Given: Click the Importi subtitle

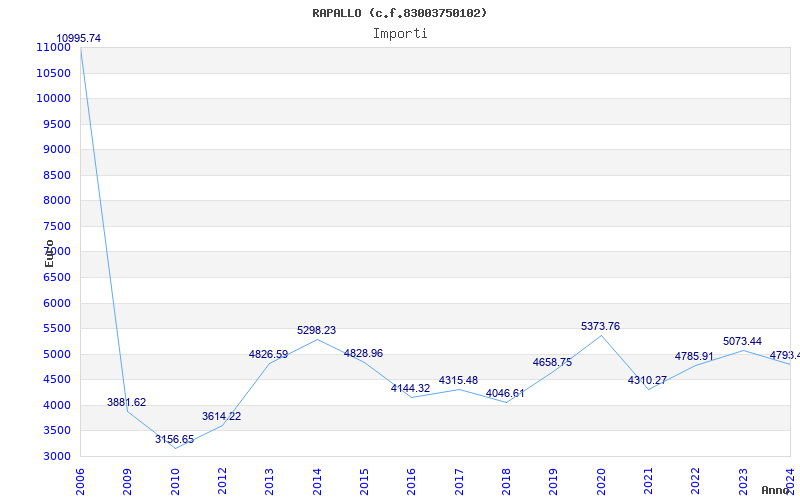Looking at the screenshot, I should tap(400, 34).
